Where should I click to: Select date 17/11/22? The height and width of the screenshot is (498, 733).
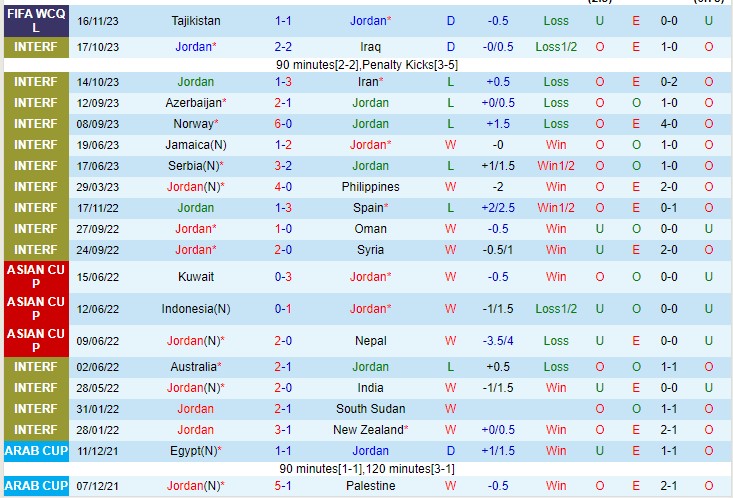(x=98, y=208)
